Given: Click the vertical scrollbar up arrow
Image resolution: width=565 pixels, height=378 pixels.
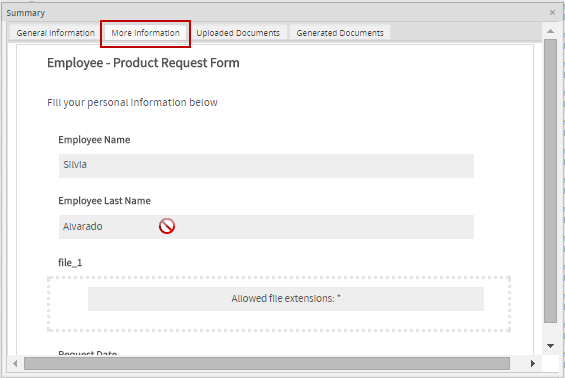Looking at the screenshot, I should 550,31.
